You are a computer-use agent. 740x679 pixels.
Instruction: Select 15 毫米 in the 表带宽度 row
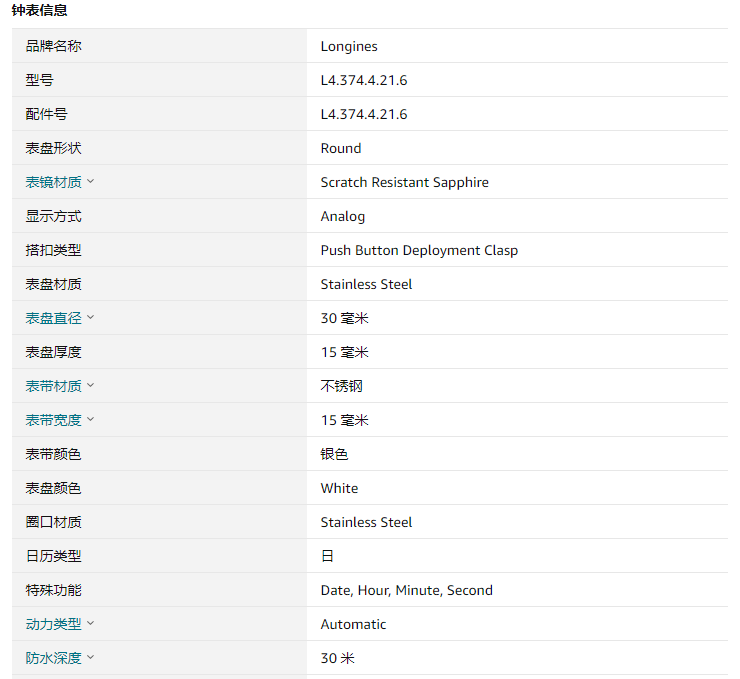pos(345,420)
